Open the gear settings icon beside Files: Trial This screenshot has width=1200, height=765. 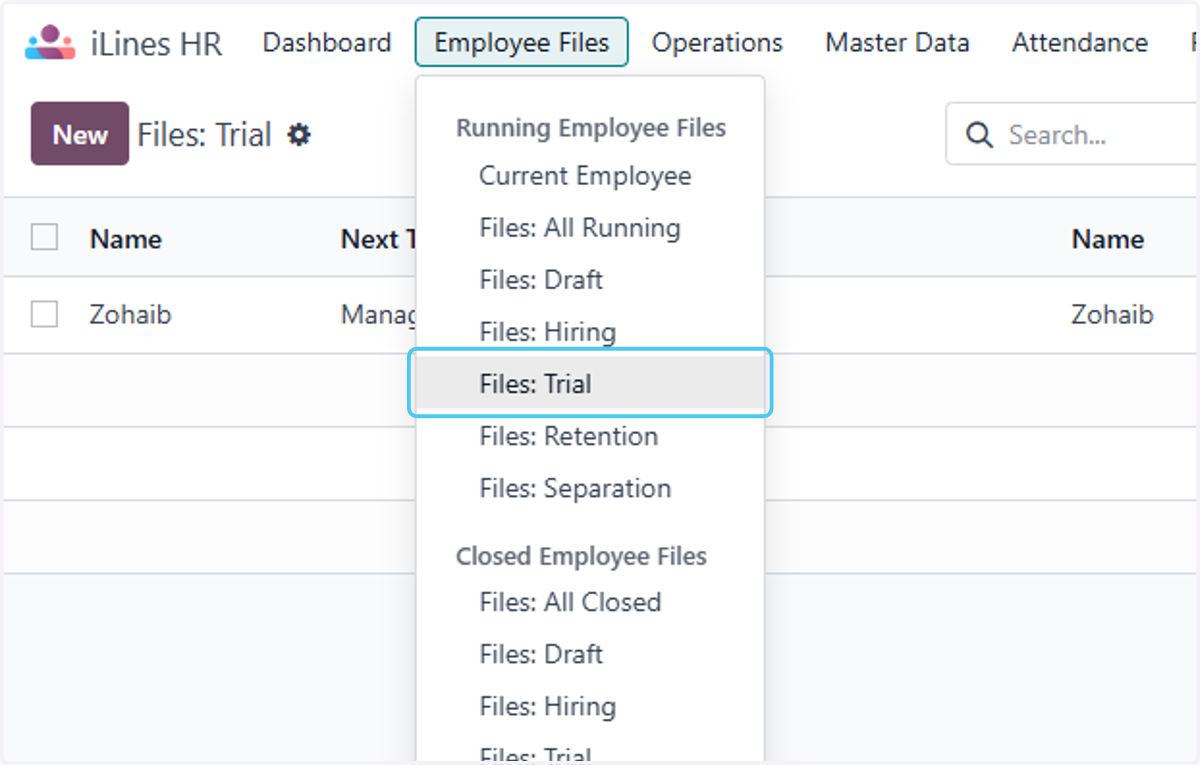click(x=299, y=134)
